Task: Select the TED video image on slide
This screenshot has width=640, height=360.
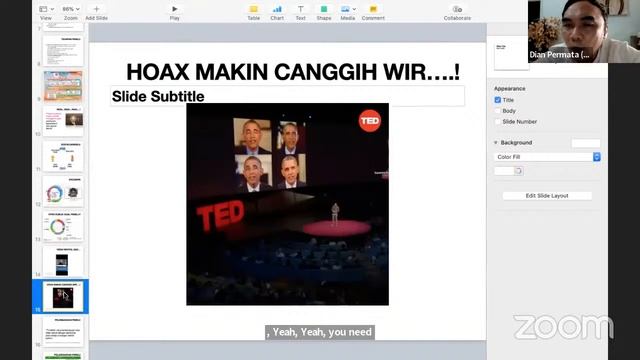Action: click(x=287, y=204)
